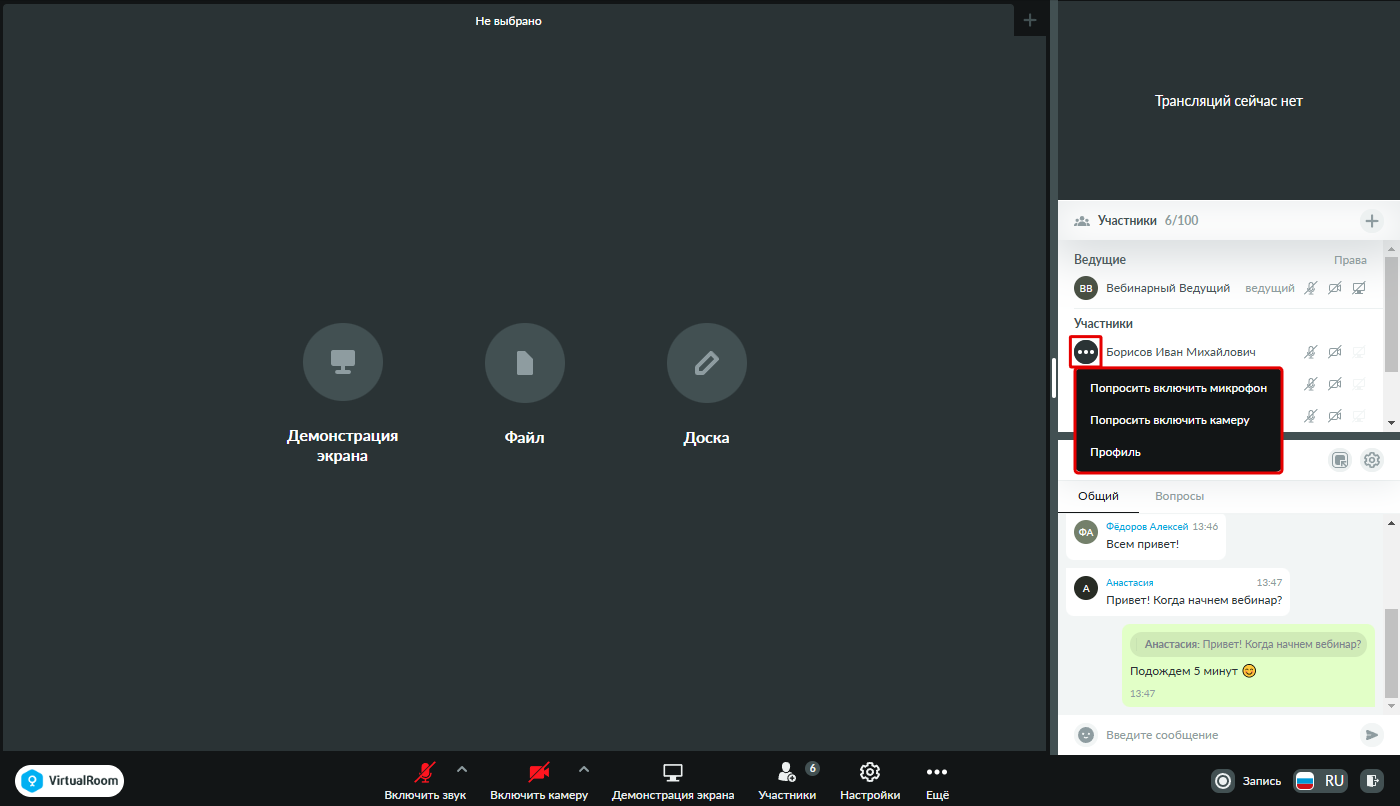Click the large Файл circle icon
The height and width of the screenshot is (806, 1400).
click(x=525, y=364)
